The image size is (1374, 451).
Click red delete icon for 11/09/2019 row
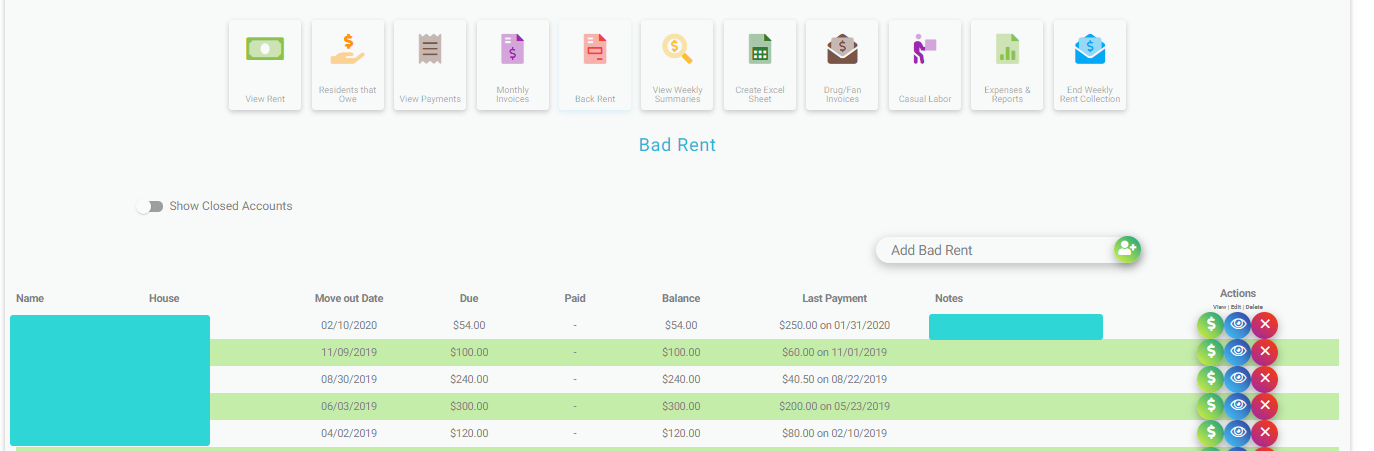tap(1265, 352)
